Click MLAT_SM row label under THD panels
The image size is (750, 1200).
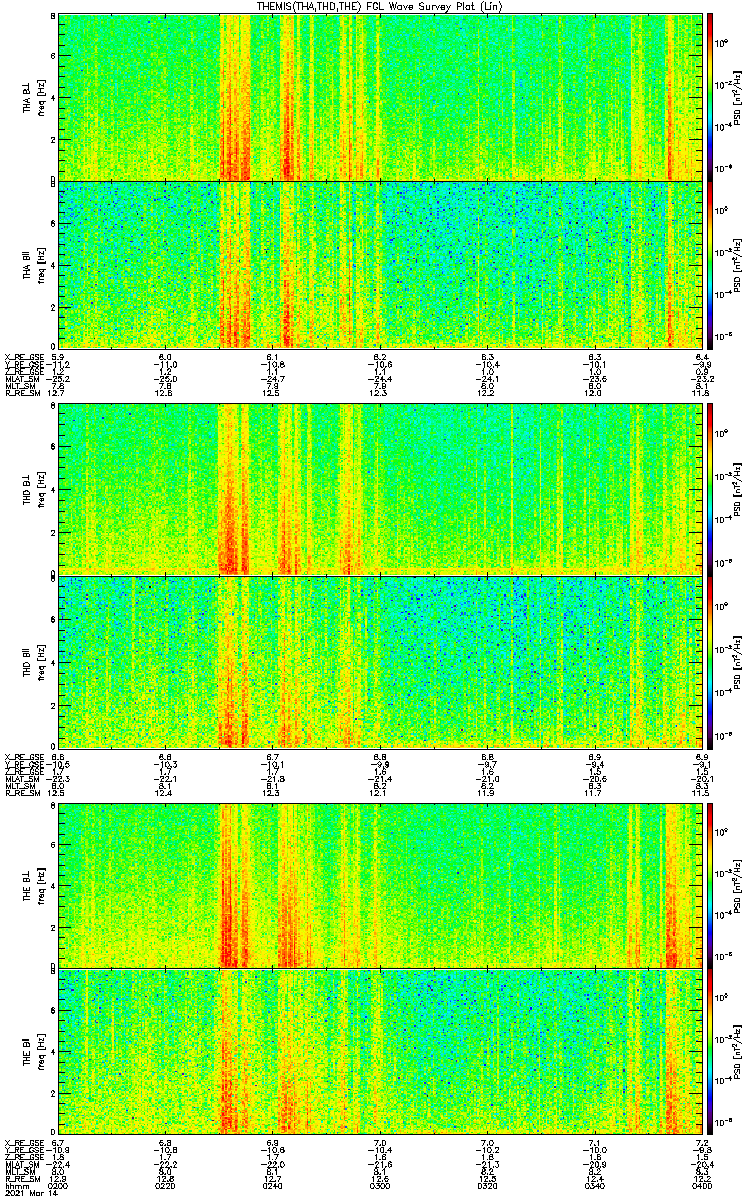pos(23,777)
